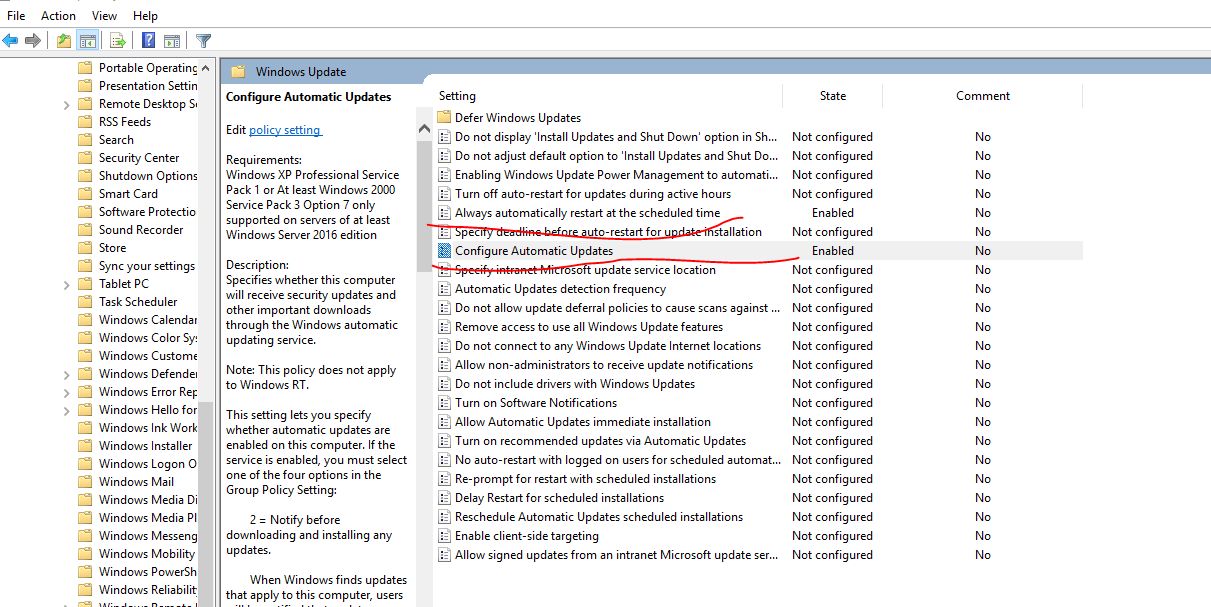Go up one level with folder icon

[x=64, y=41]
